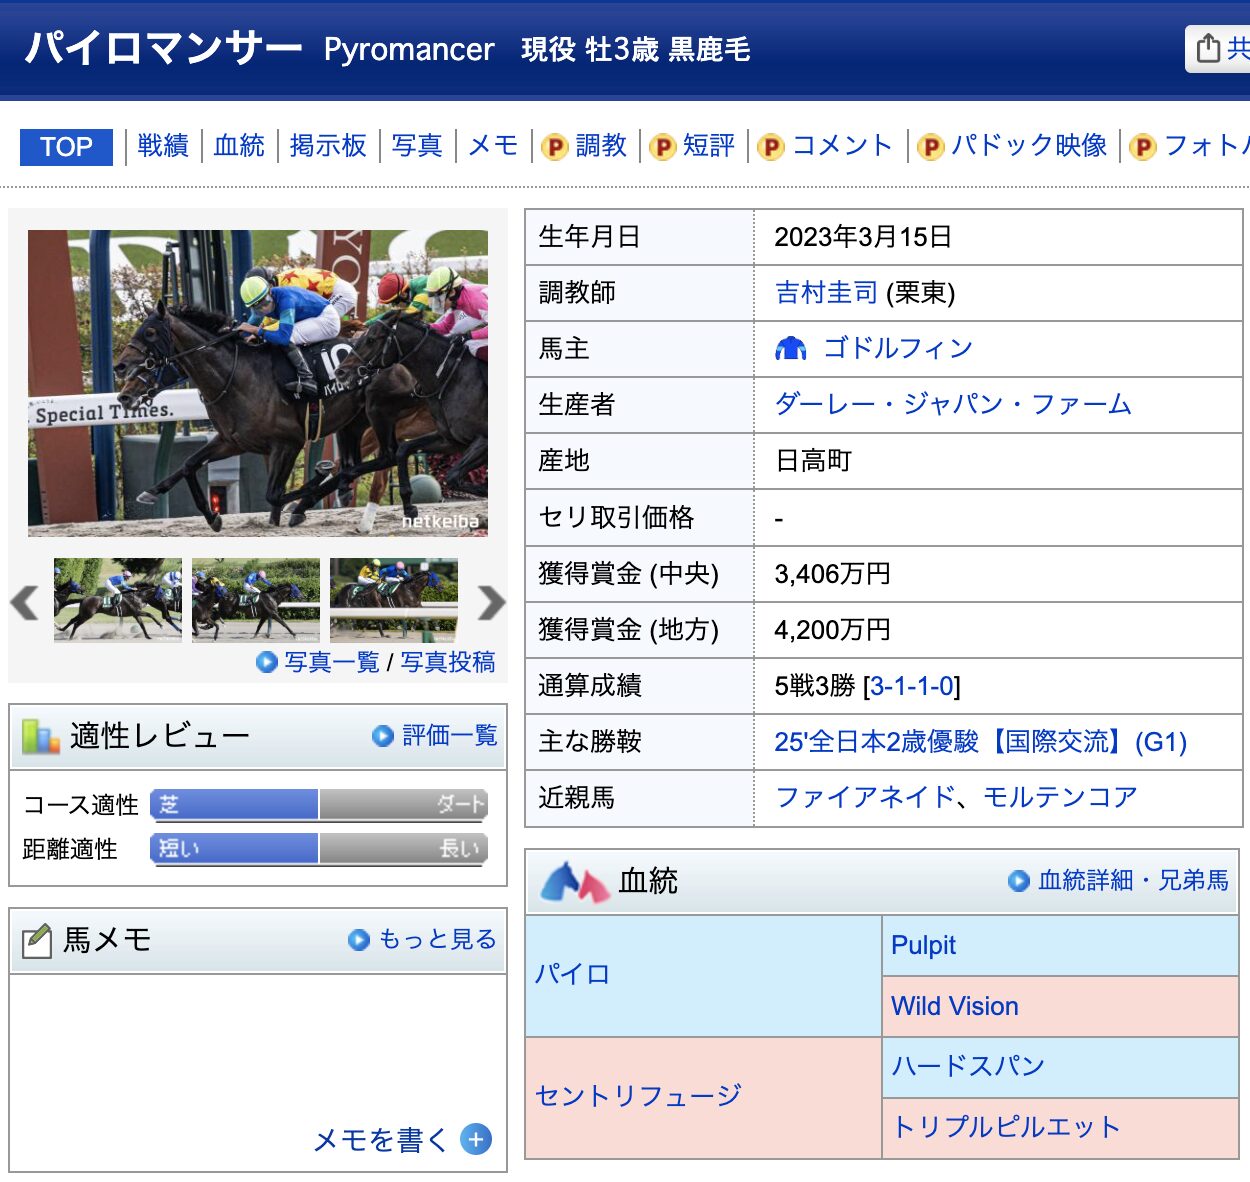This screenshot has height=1182, width=1250.
Task: Open ハードスパン pedigree link
Action: pyautogui.click(x=968, y=1066)
